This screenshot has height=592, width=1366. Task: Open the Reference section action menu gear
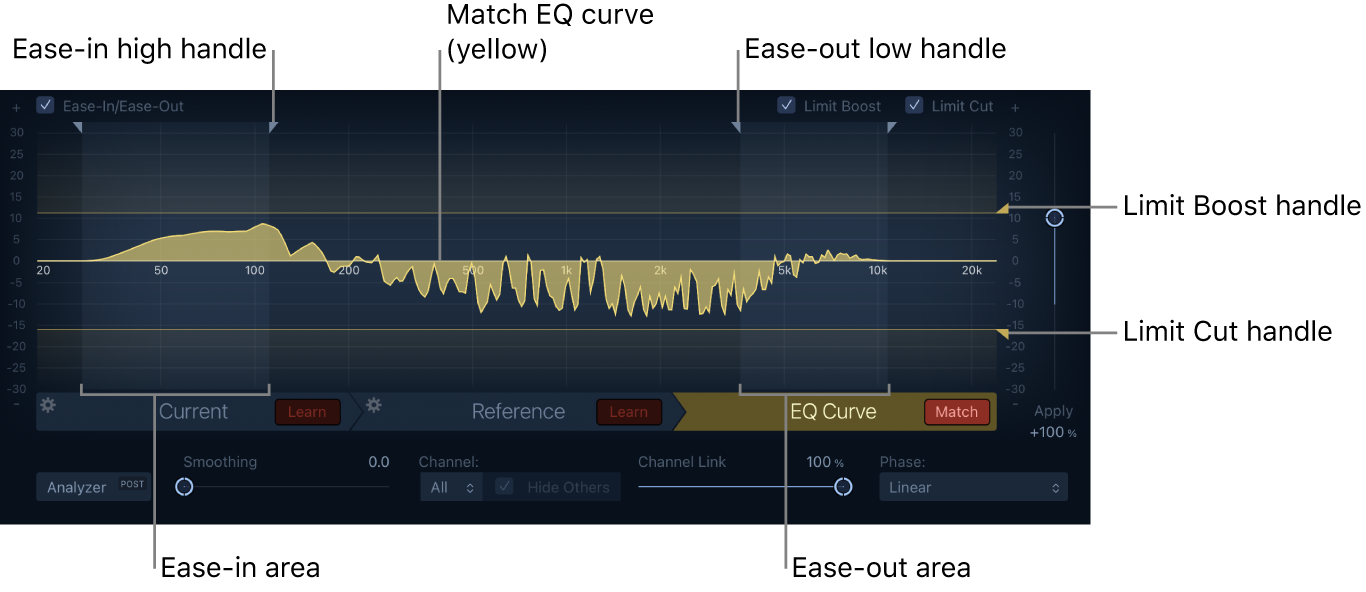click(x=372, y=410)
